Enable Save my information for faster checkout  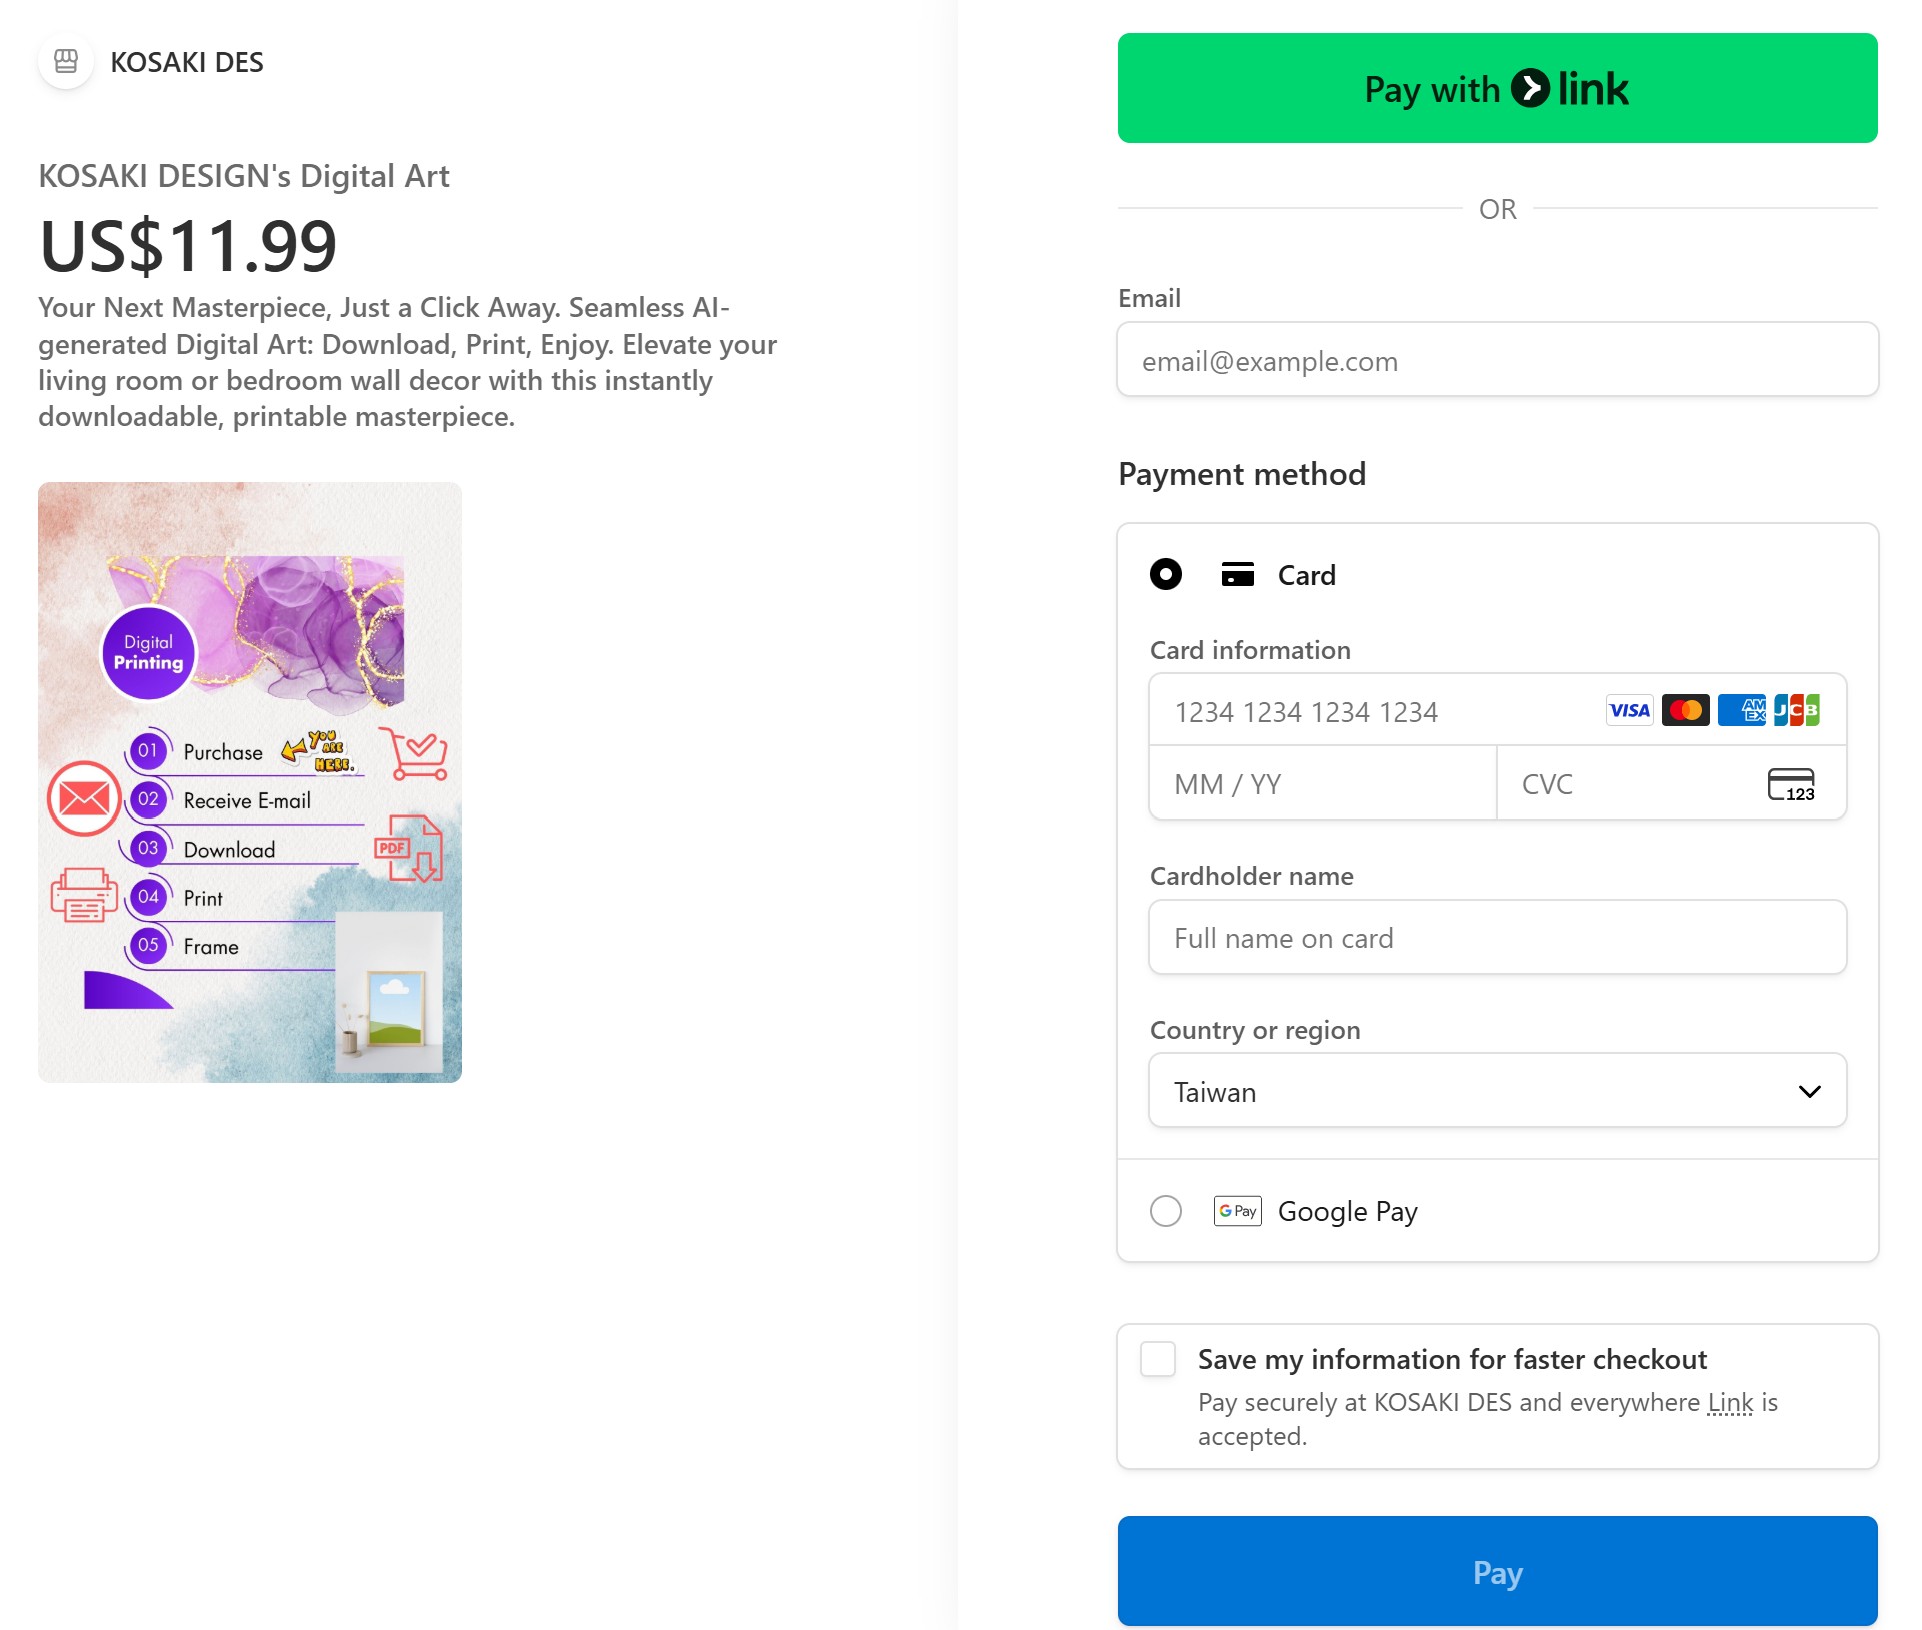pyautogui.click(x=1158, y=1360)
